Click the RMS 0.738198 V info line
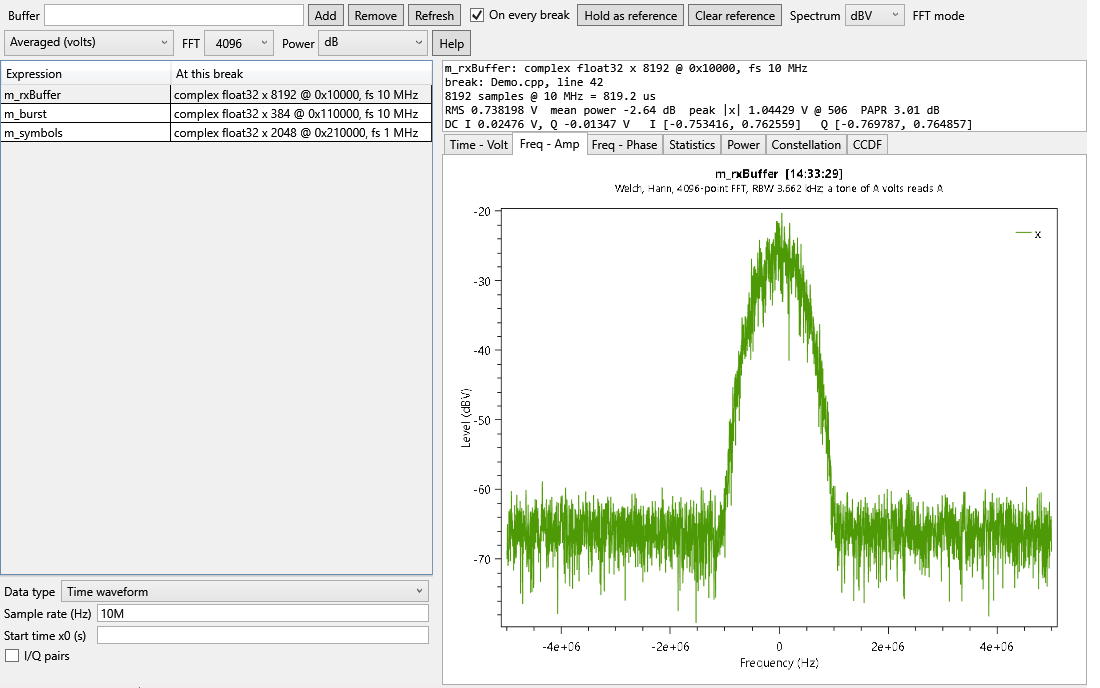1100x688 pixels. [692, 110]
